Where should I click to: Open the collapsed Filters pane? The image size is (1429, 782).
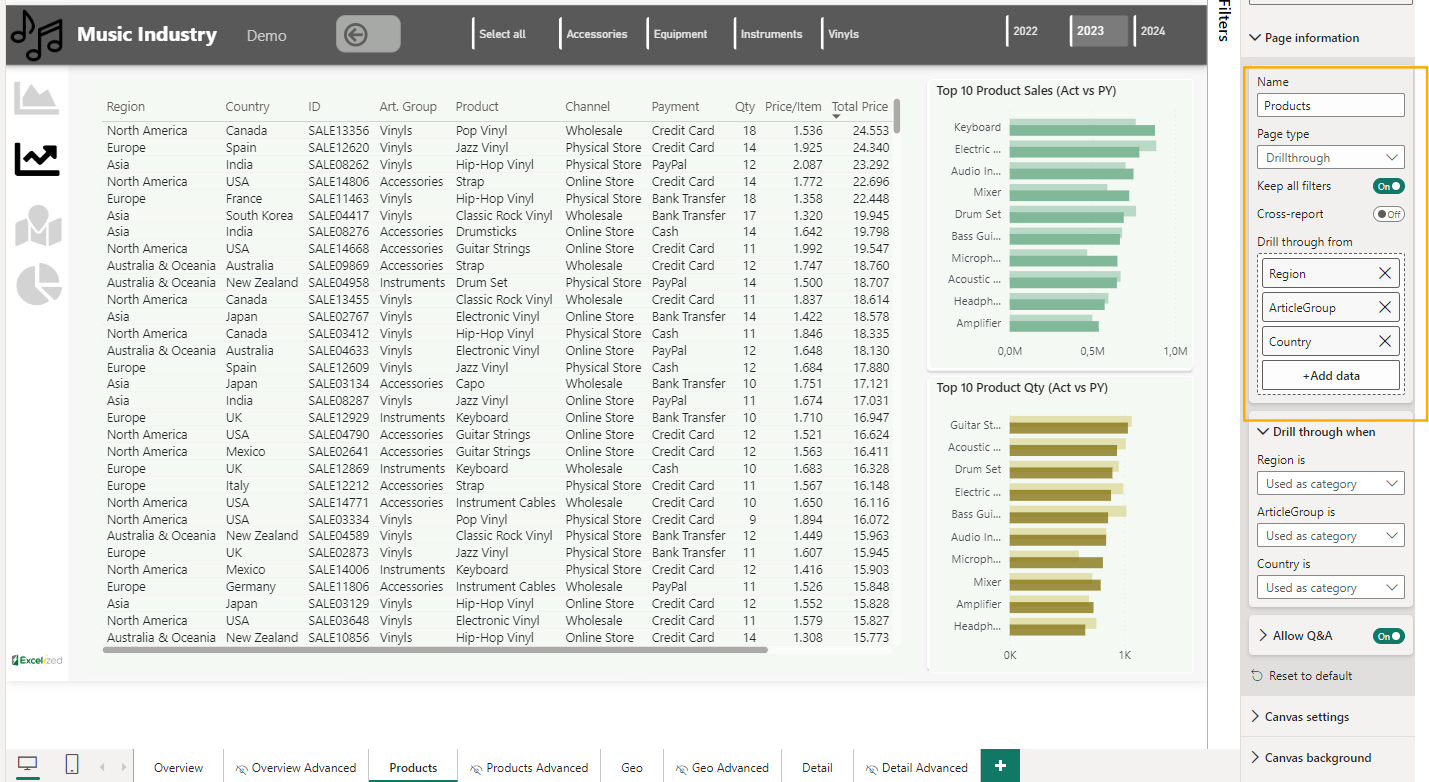click(x=1223, y=21)
